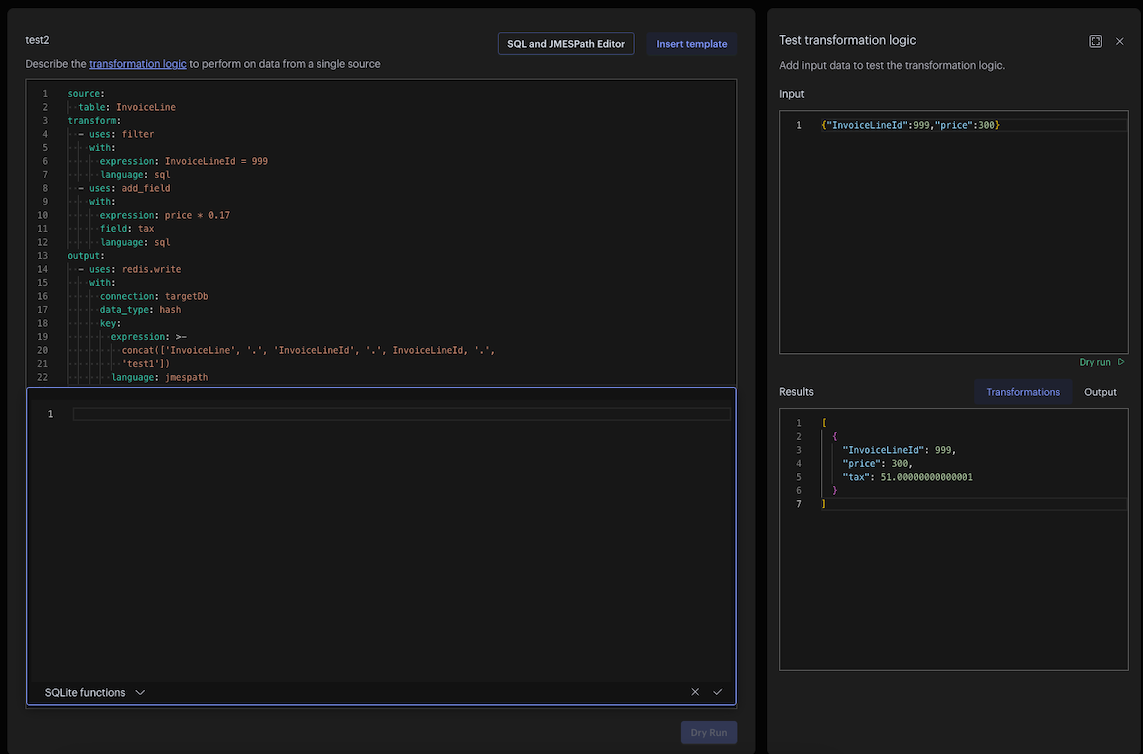Apply the expression with the checkmark icon

718,692
